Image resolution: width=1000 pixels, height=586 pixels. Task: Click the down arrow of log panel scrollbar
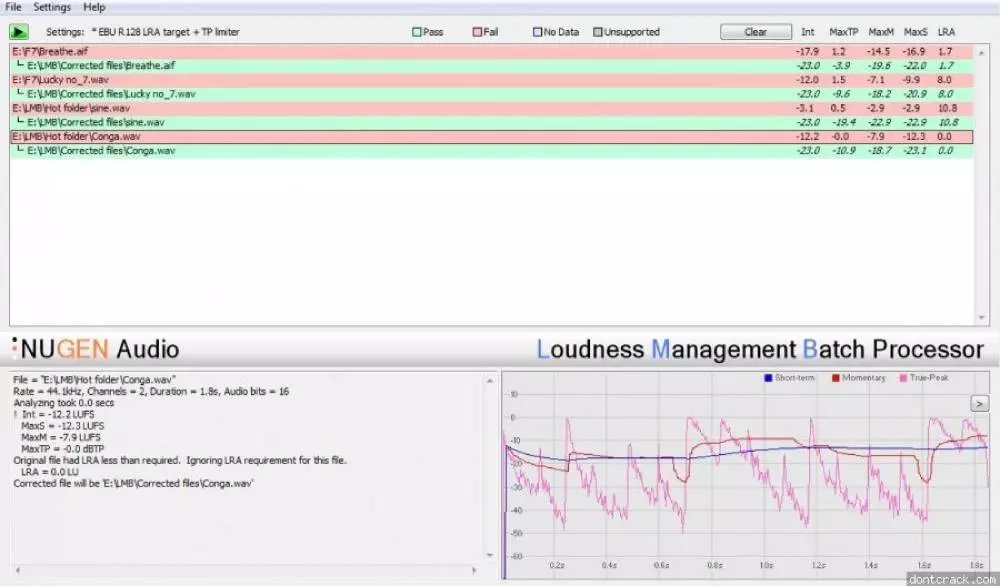[490, 555]
